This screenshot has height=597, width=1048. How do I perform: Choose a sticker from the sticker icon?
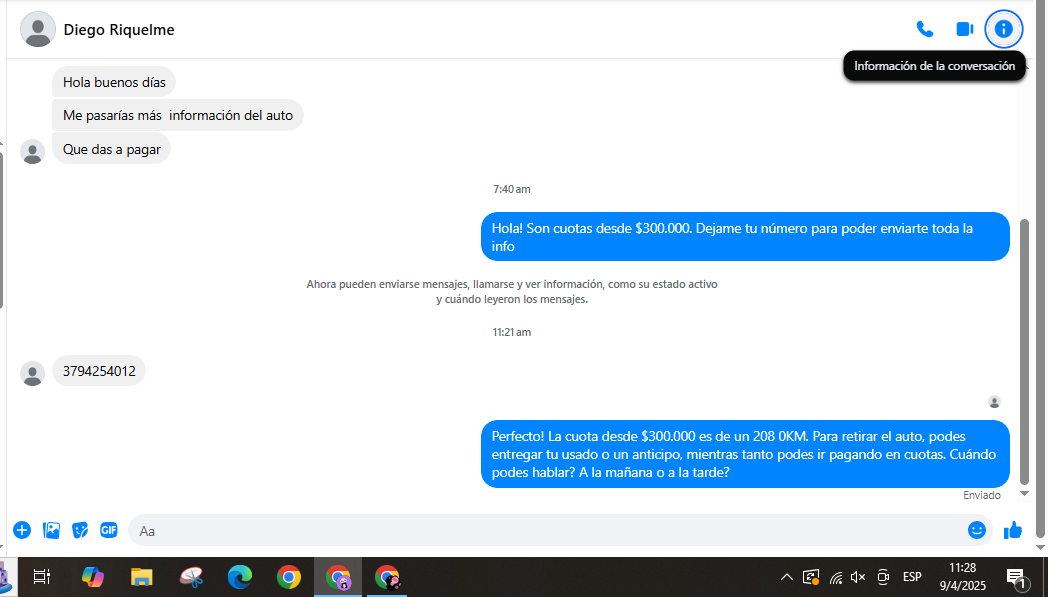coord(80,530)
